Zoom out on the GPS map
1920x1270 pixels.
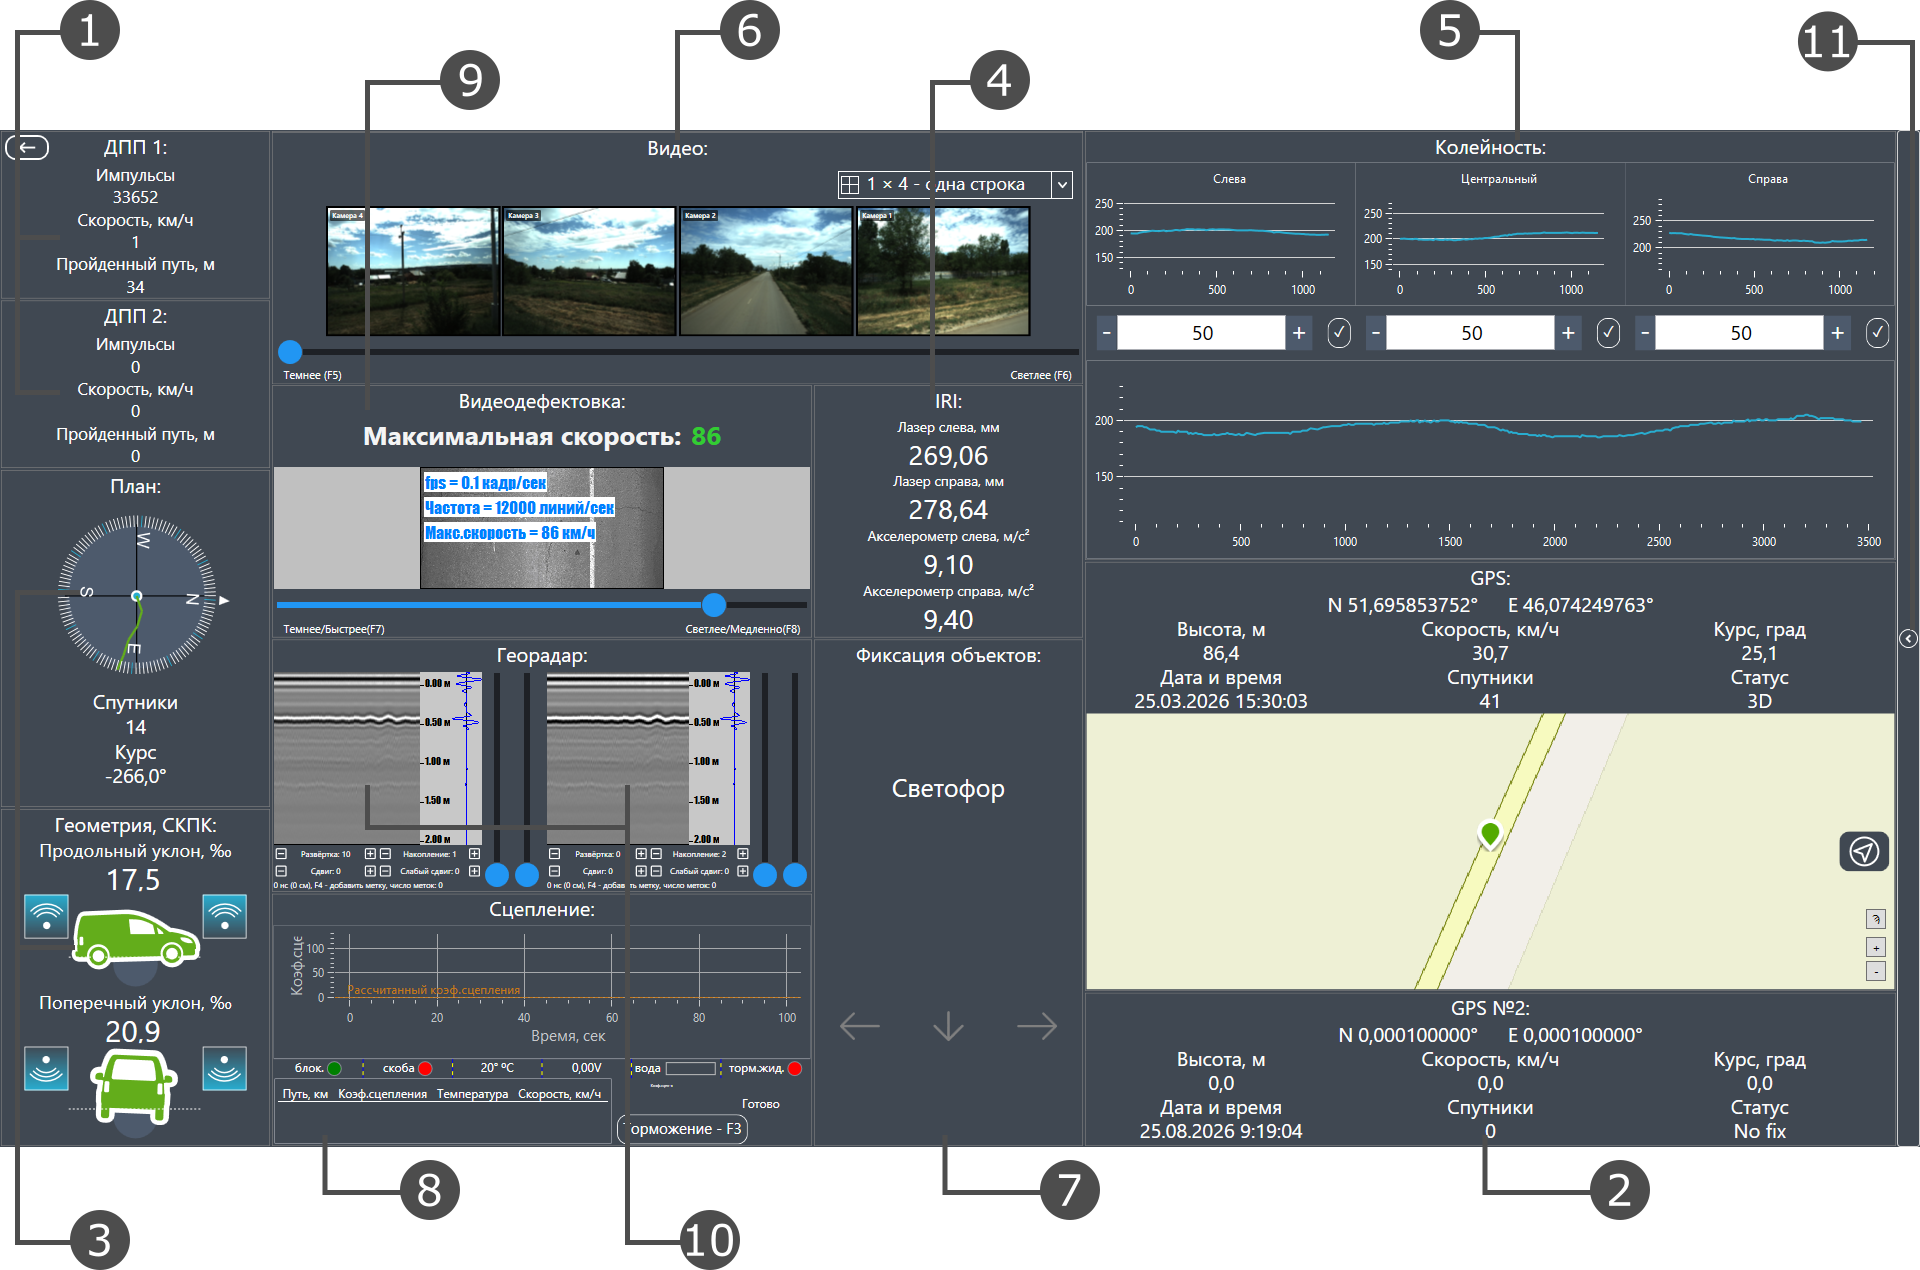1876,971
